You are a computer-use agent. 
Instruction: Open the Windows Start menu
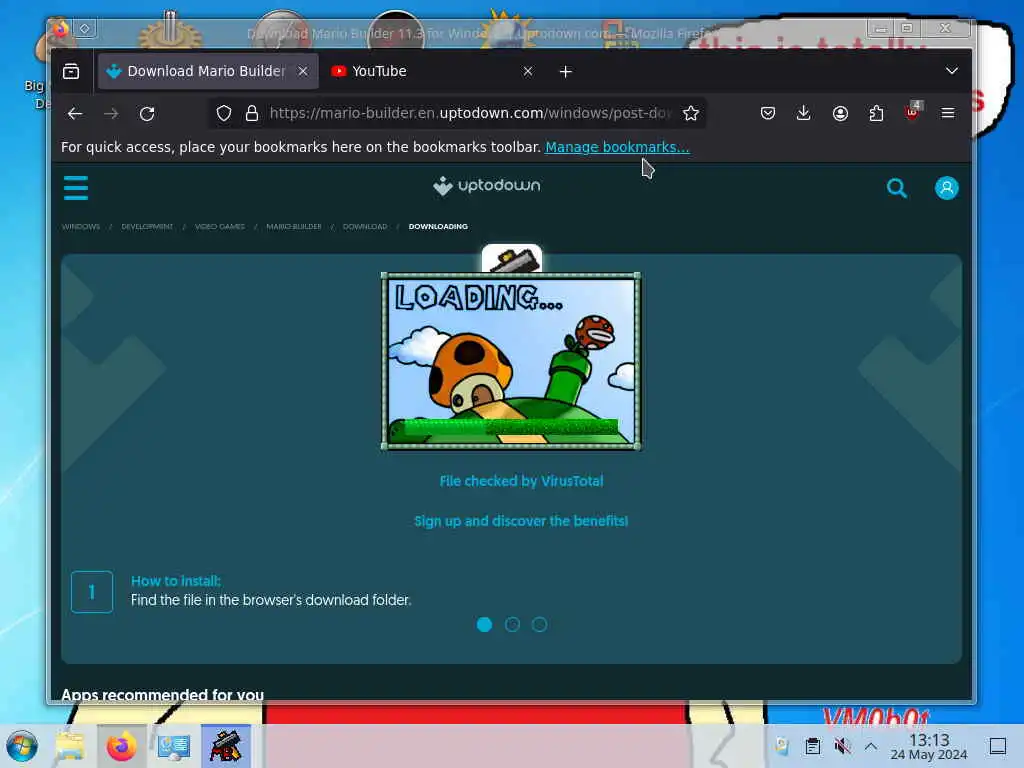click(22, 746)
